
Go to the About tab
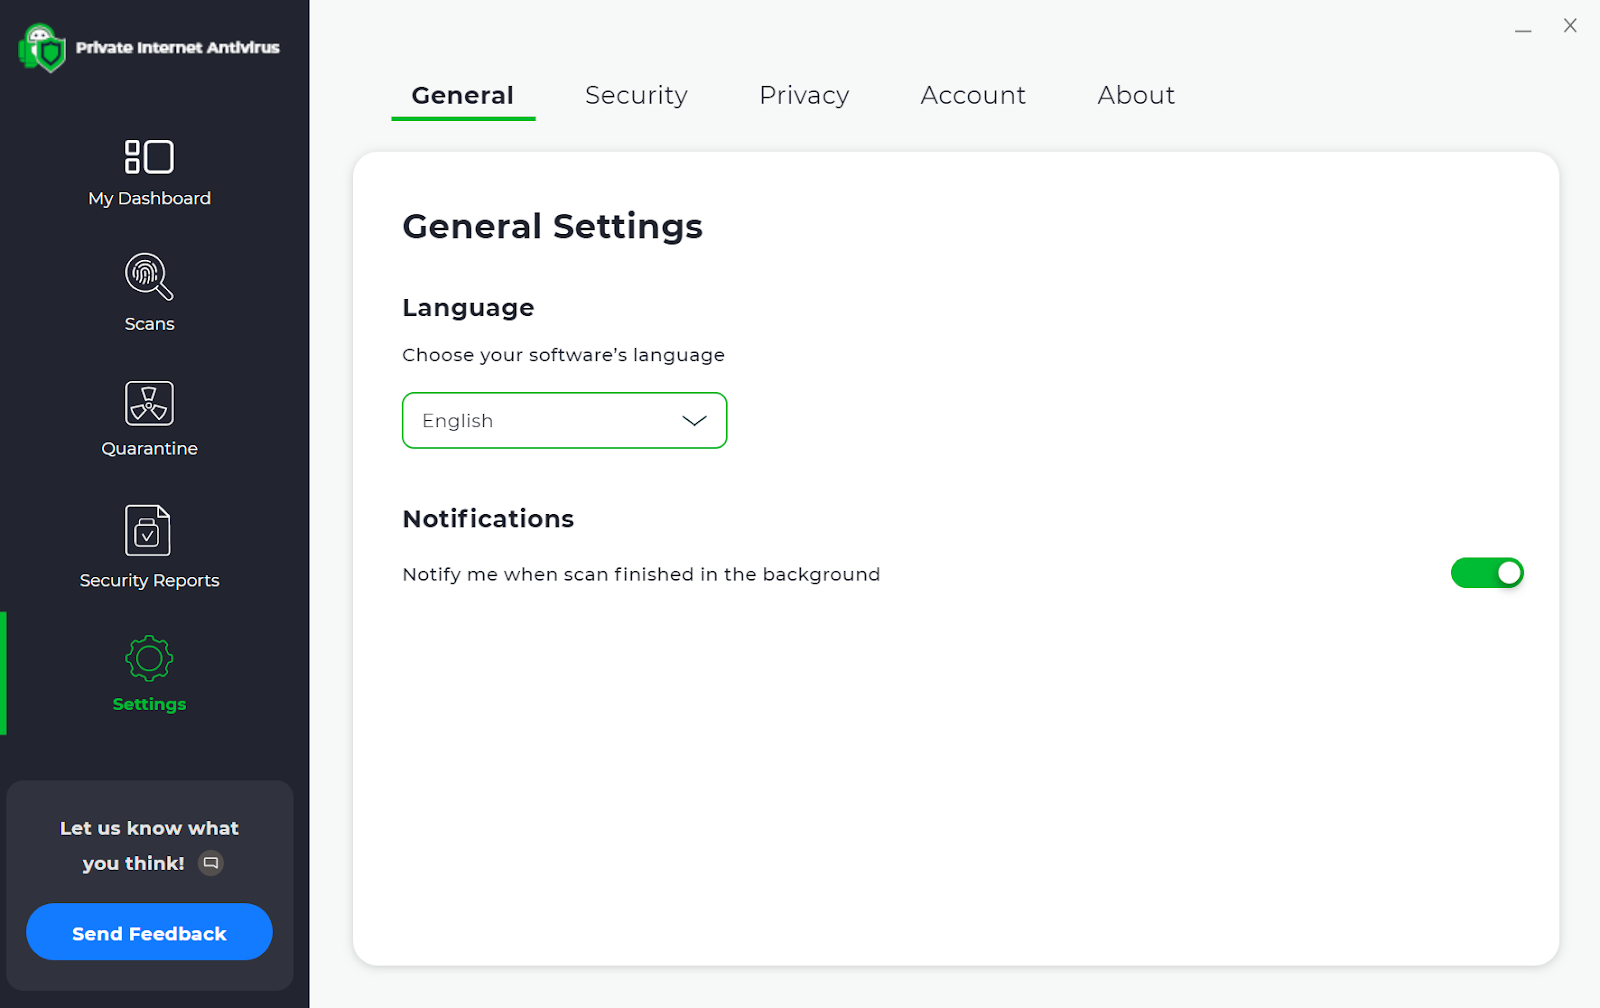[1136, 95]
